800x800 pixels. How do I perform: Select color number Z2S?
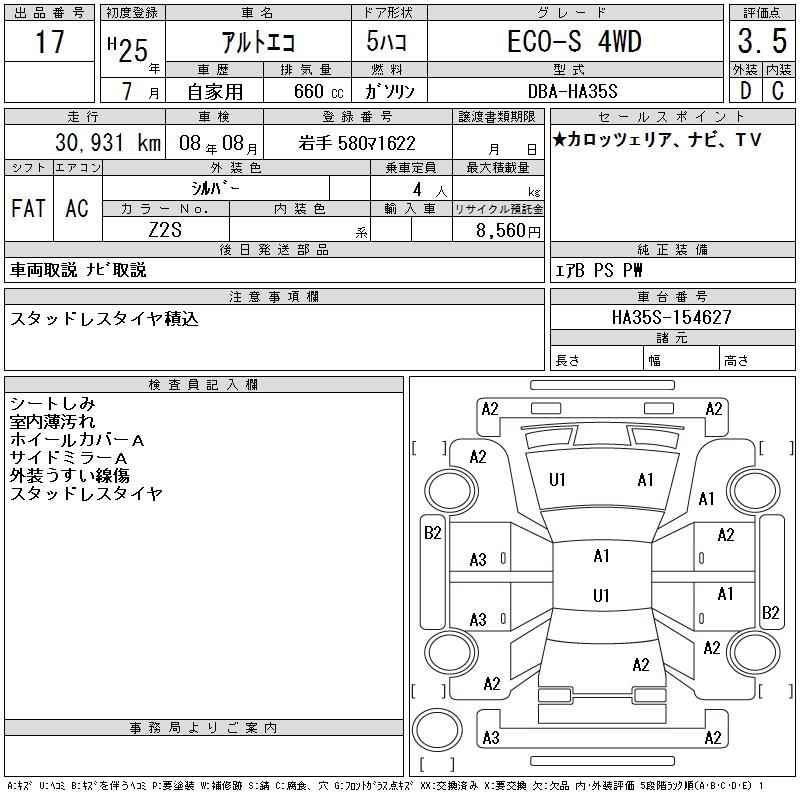pyautogui.click(x=165, y=230)
